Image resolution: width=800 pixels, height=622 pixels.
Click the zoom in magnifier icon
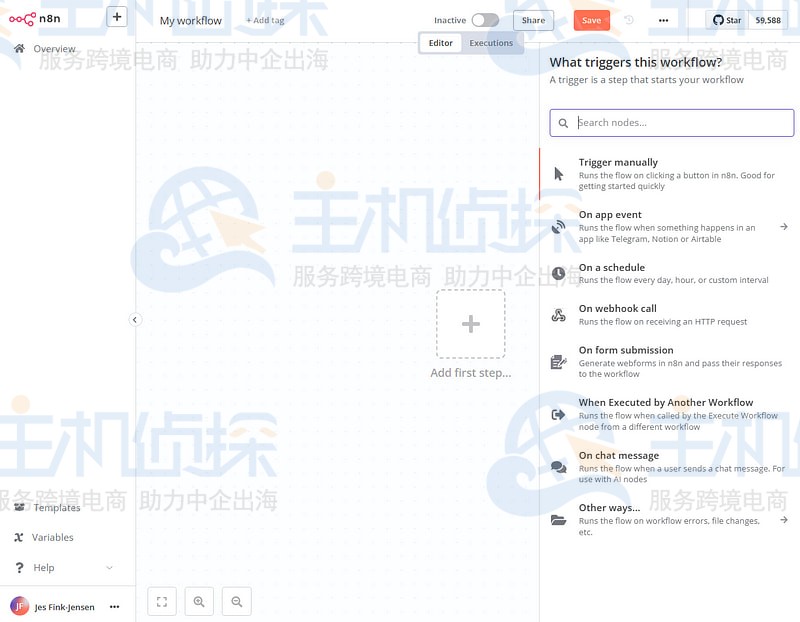point(199,601)
